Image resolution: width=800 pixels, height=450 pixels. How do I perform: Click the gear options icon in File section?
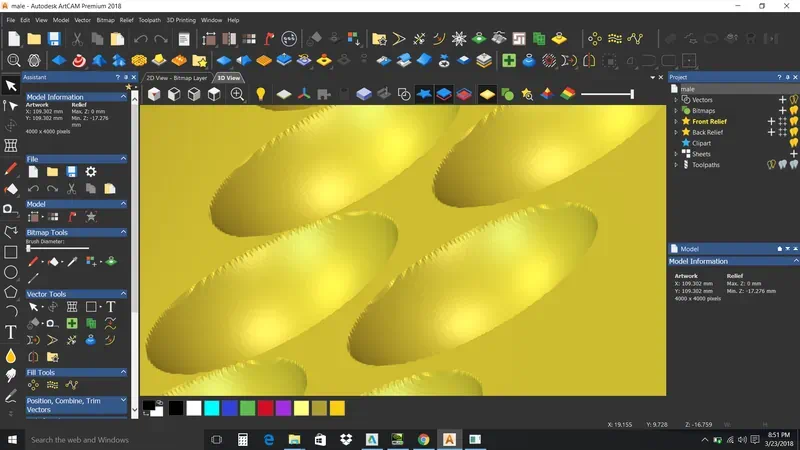[91, 172]
